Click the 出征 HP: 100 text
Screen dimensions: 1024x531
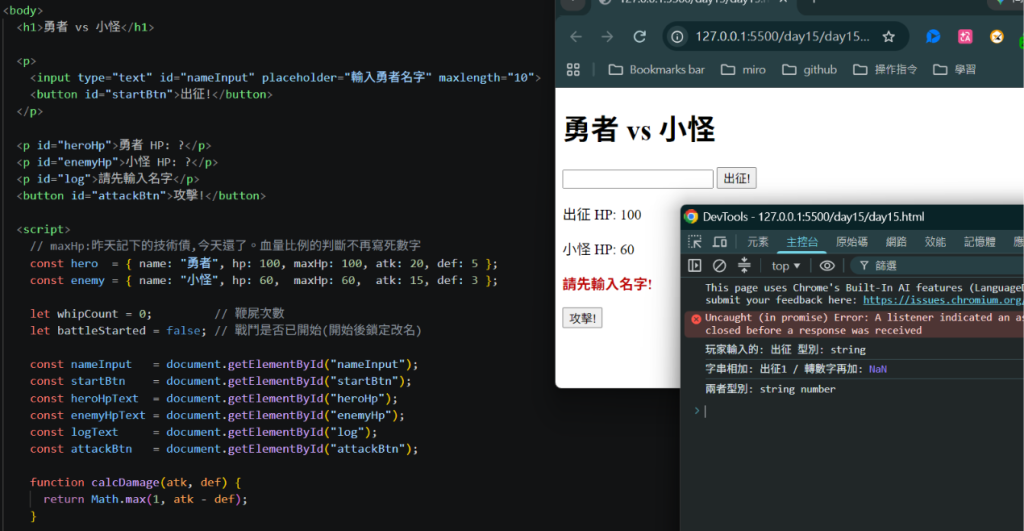(602, 215)
